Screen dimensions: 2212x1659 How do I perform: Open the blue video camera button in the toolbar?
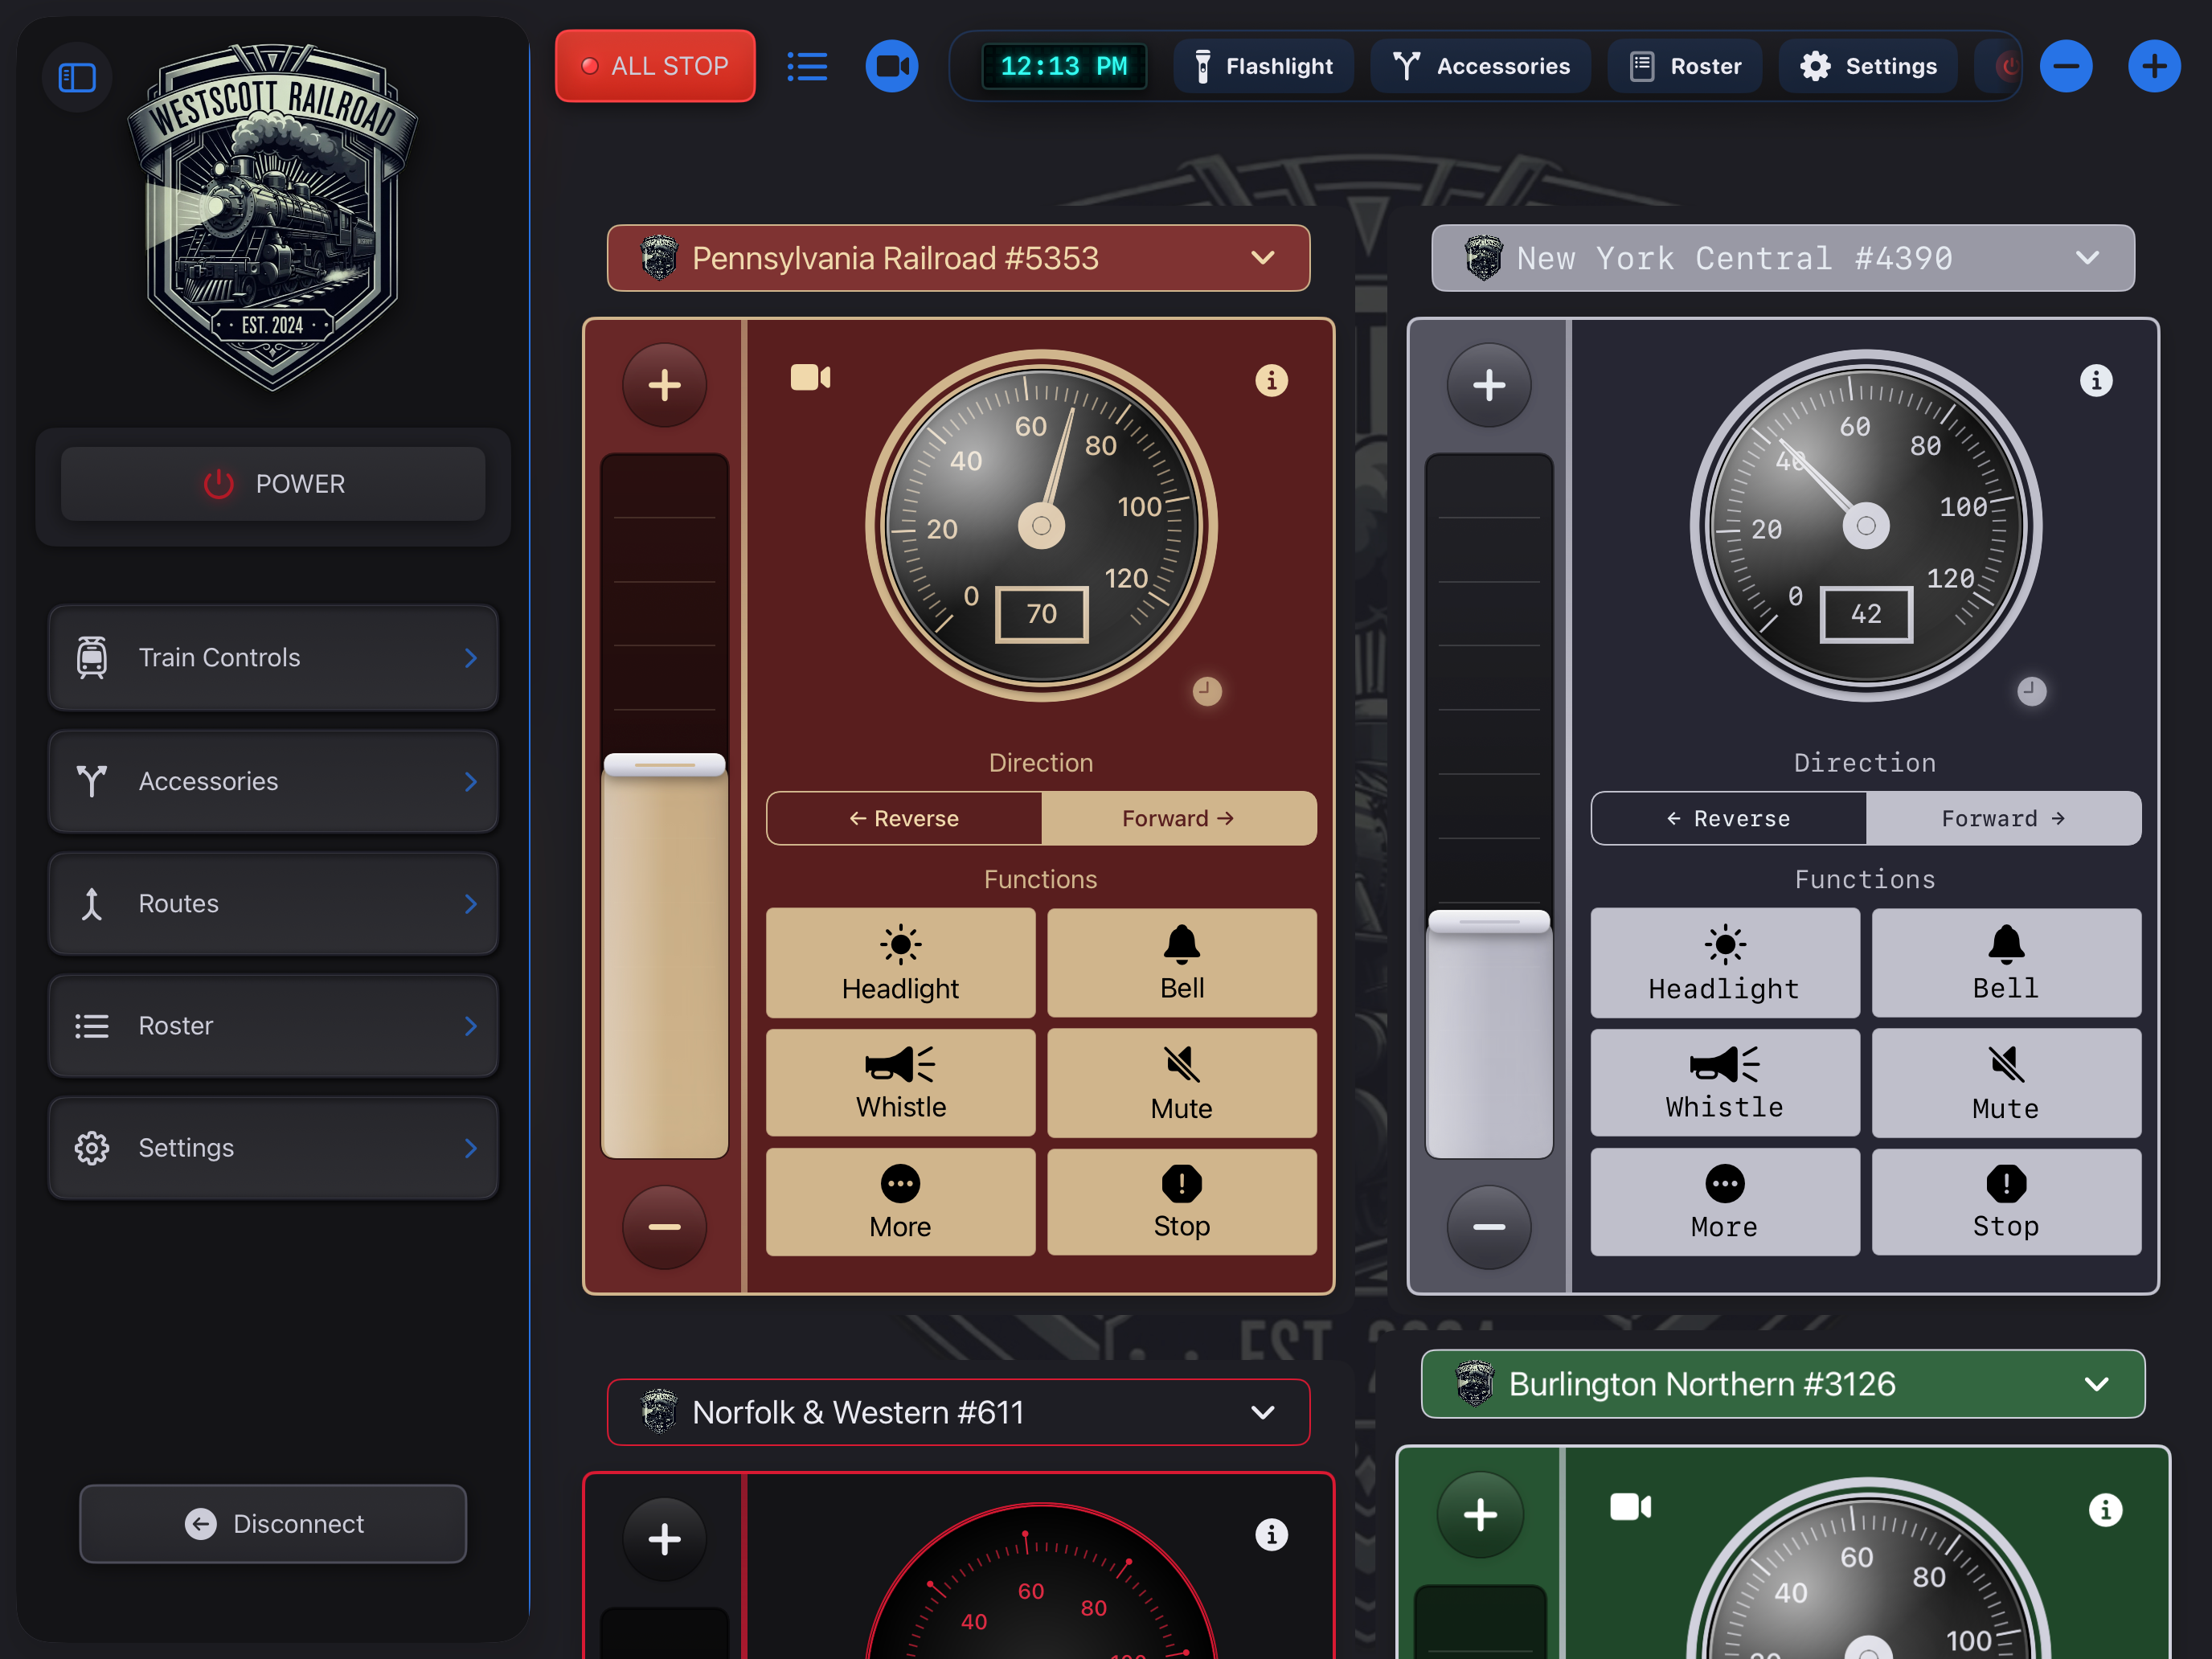pyautogui.click(x=892, y=66)
